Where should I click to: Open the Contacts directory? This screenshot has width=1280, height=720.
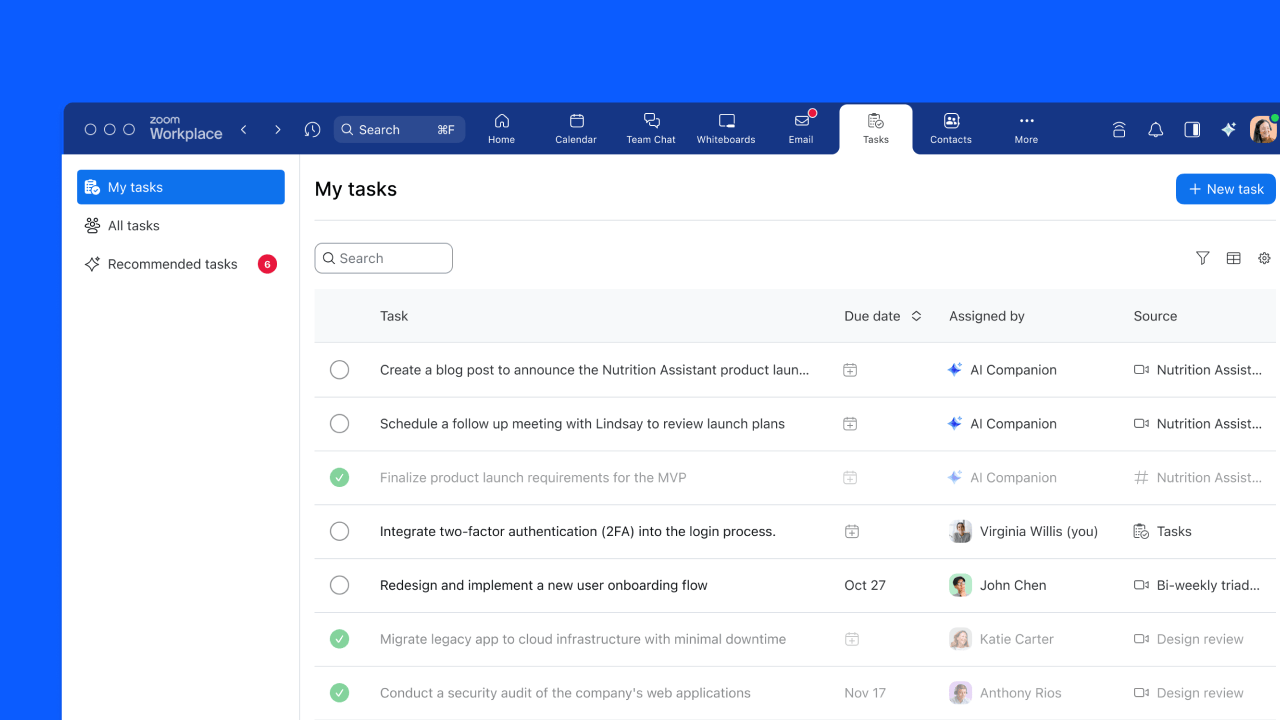[950, 128]
